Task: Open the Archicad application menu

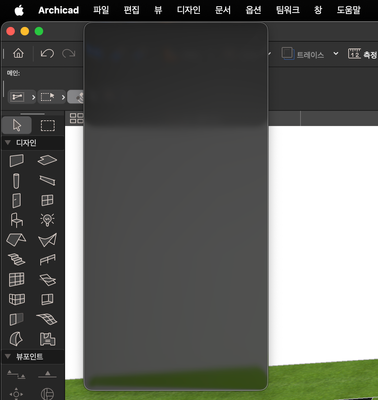Action: (x=59, y=10)
